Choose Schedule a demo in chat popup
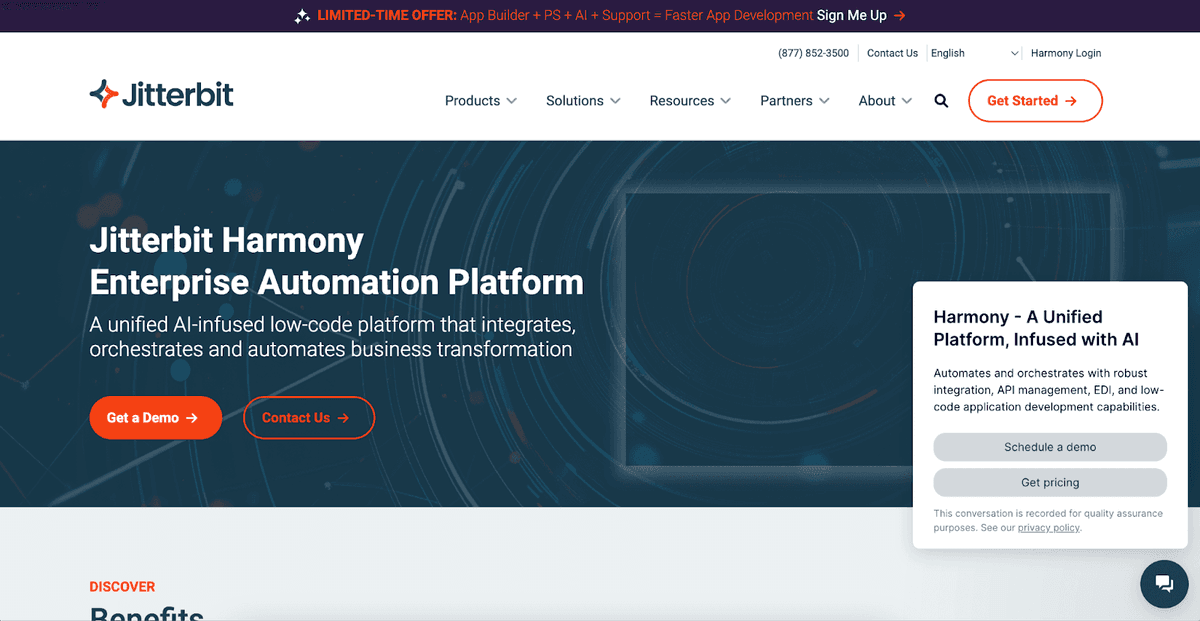The image size is (1200, 621). (1050, 447)
